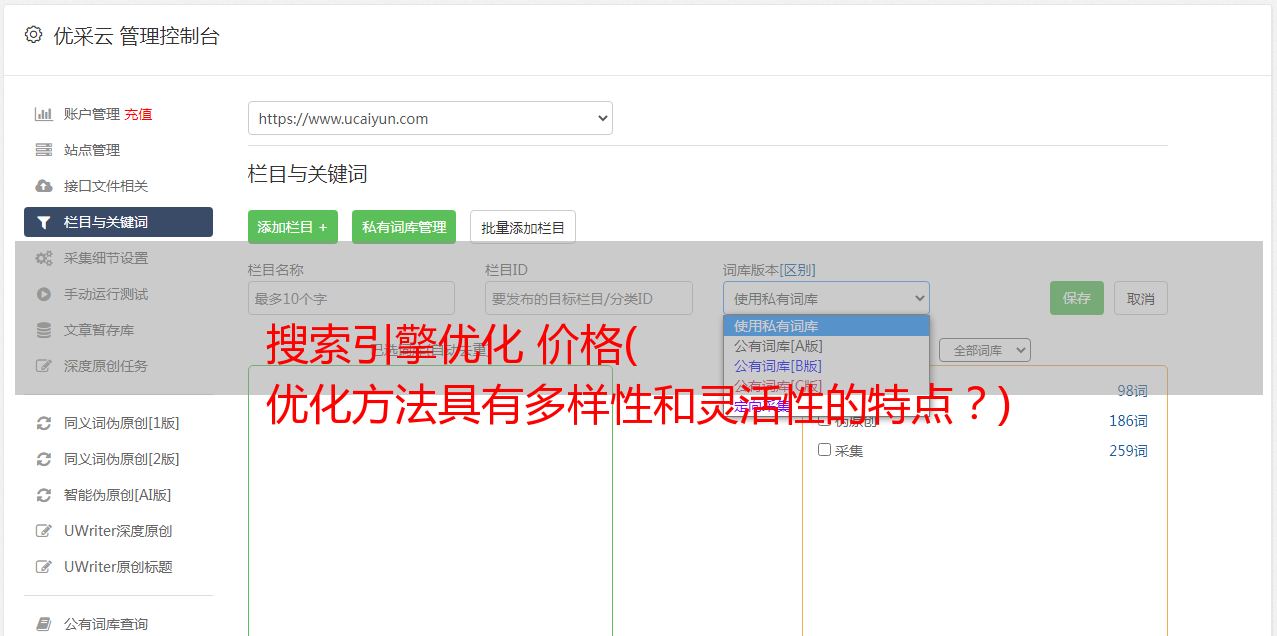This screenshot has width=1277, height=636.
Task: Open UWriter原创标题 page
Action: (x=118, y=567)
